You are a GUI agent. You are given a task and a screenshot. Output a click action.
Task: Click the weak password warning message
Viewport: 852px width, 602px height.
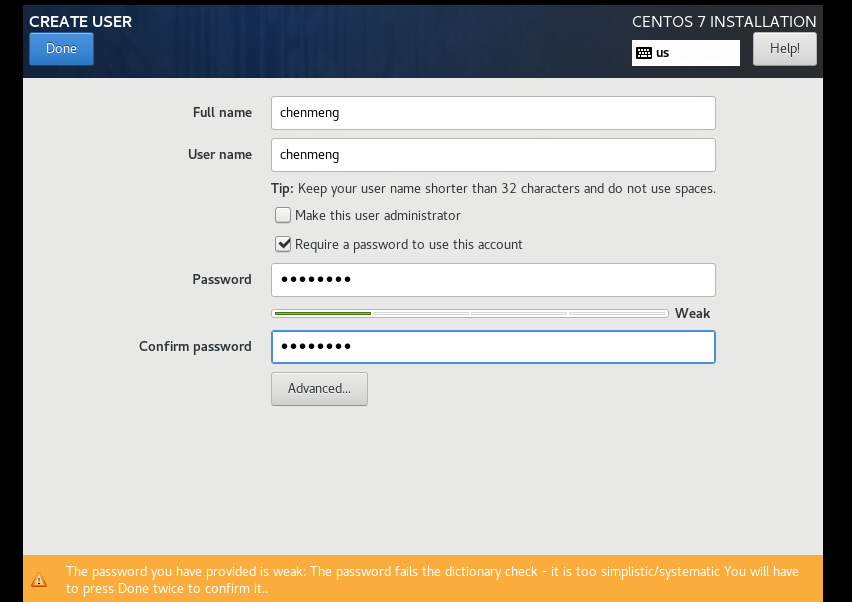coord(432,580)
